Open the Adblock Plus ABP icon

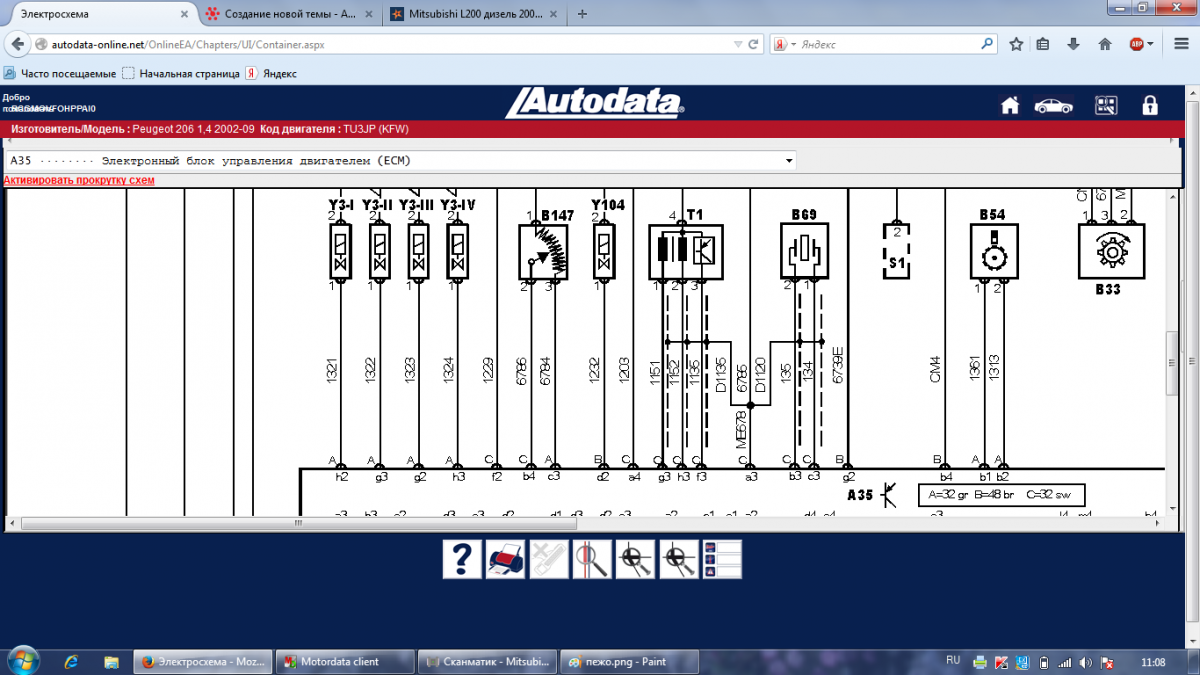click(1136, 44)
